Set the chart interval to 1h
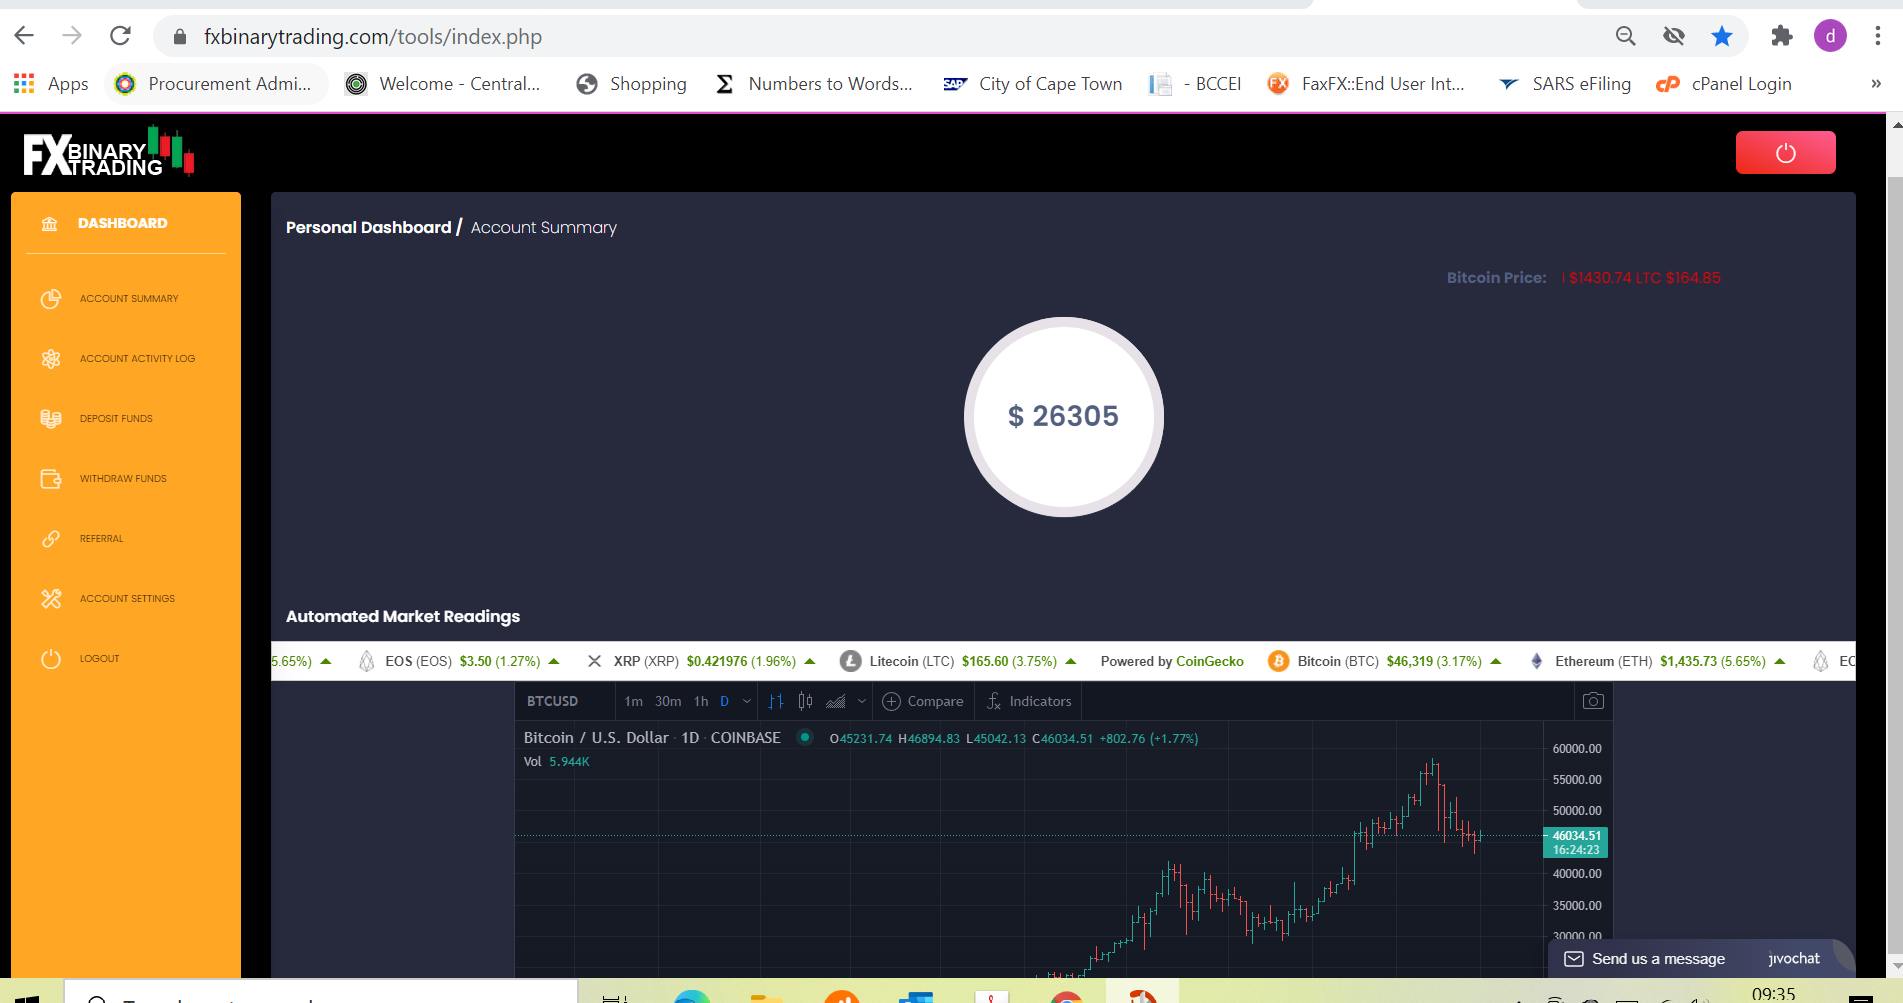The height and width of the screenshot is (1003, 1903). [701, 701]
